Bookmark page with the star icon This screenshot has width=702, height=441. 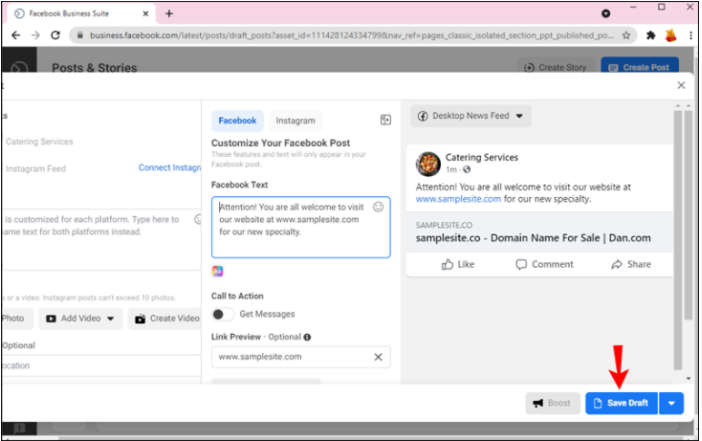point(626,35)
